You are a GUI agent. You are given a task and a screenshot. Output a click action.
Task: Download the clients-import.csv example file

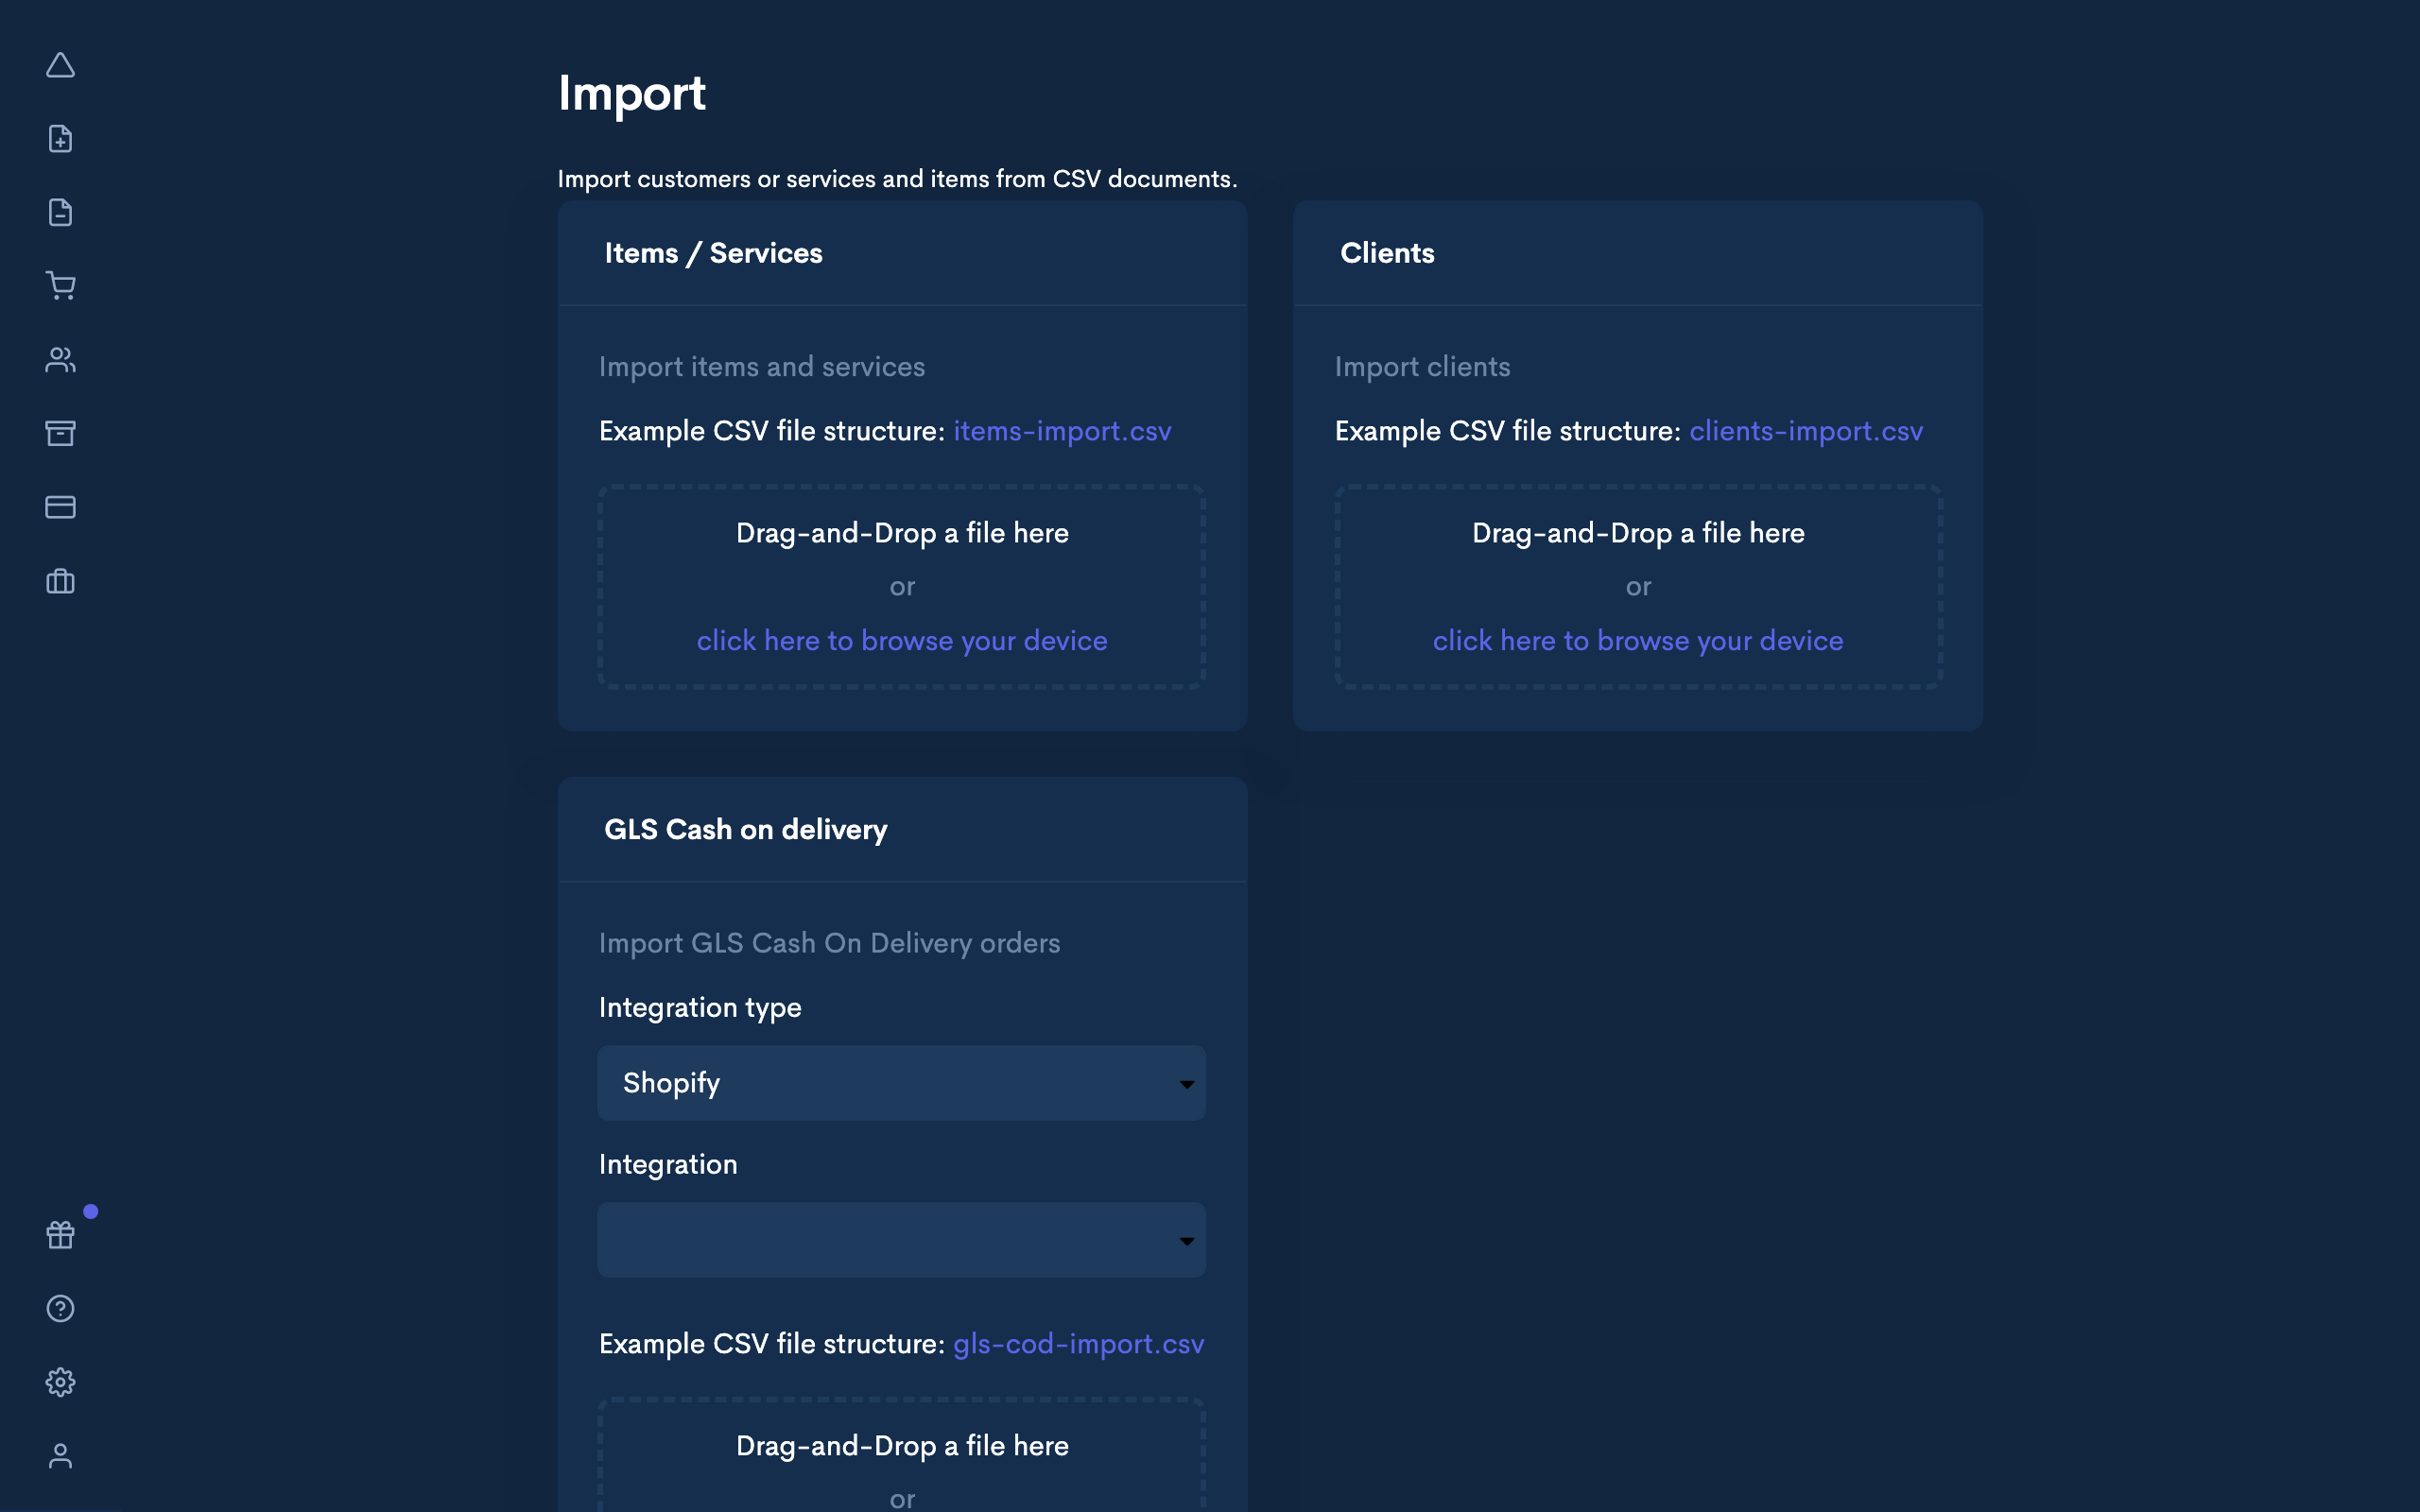[1805, 431]
